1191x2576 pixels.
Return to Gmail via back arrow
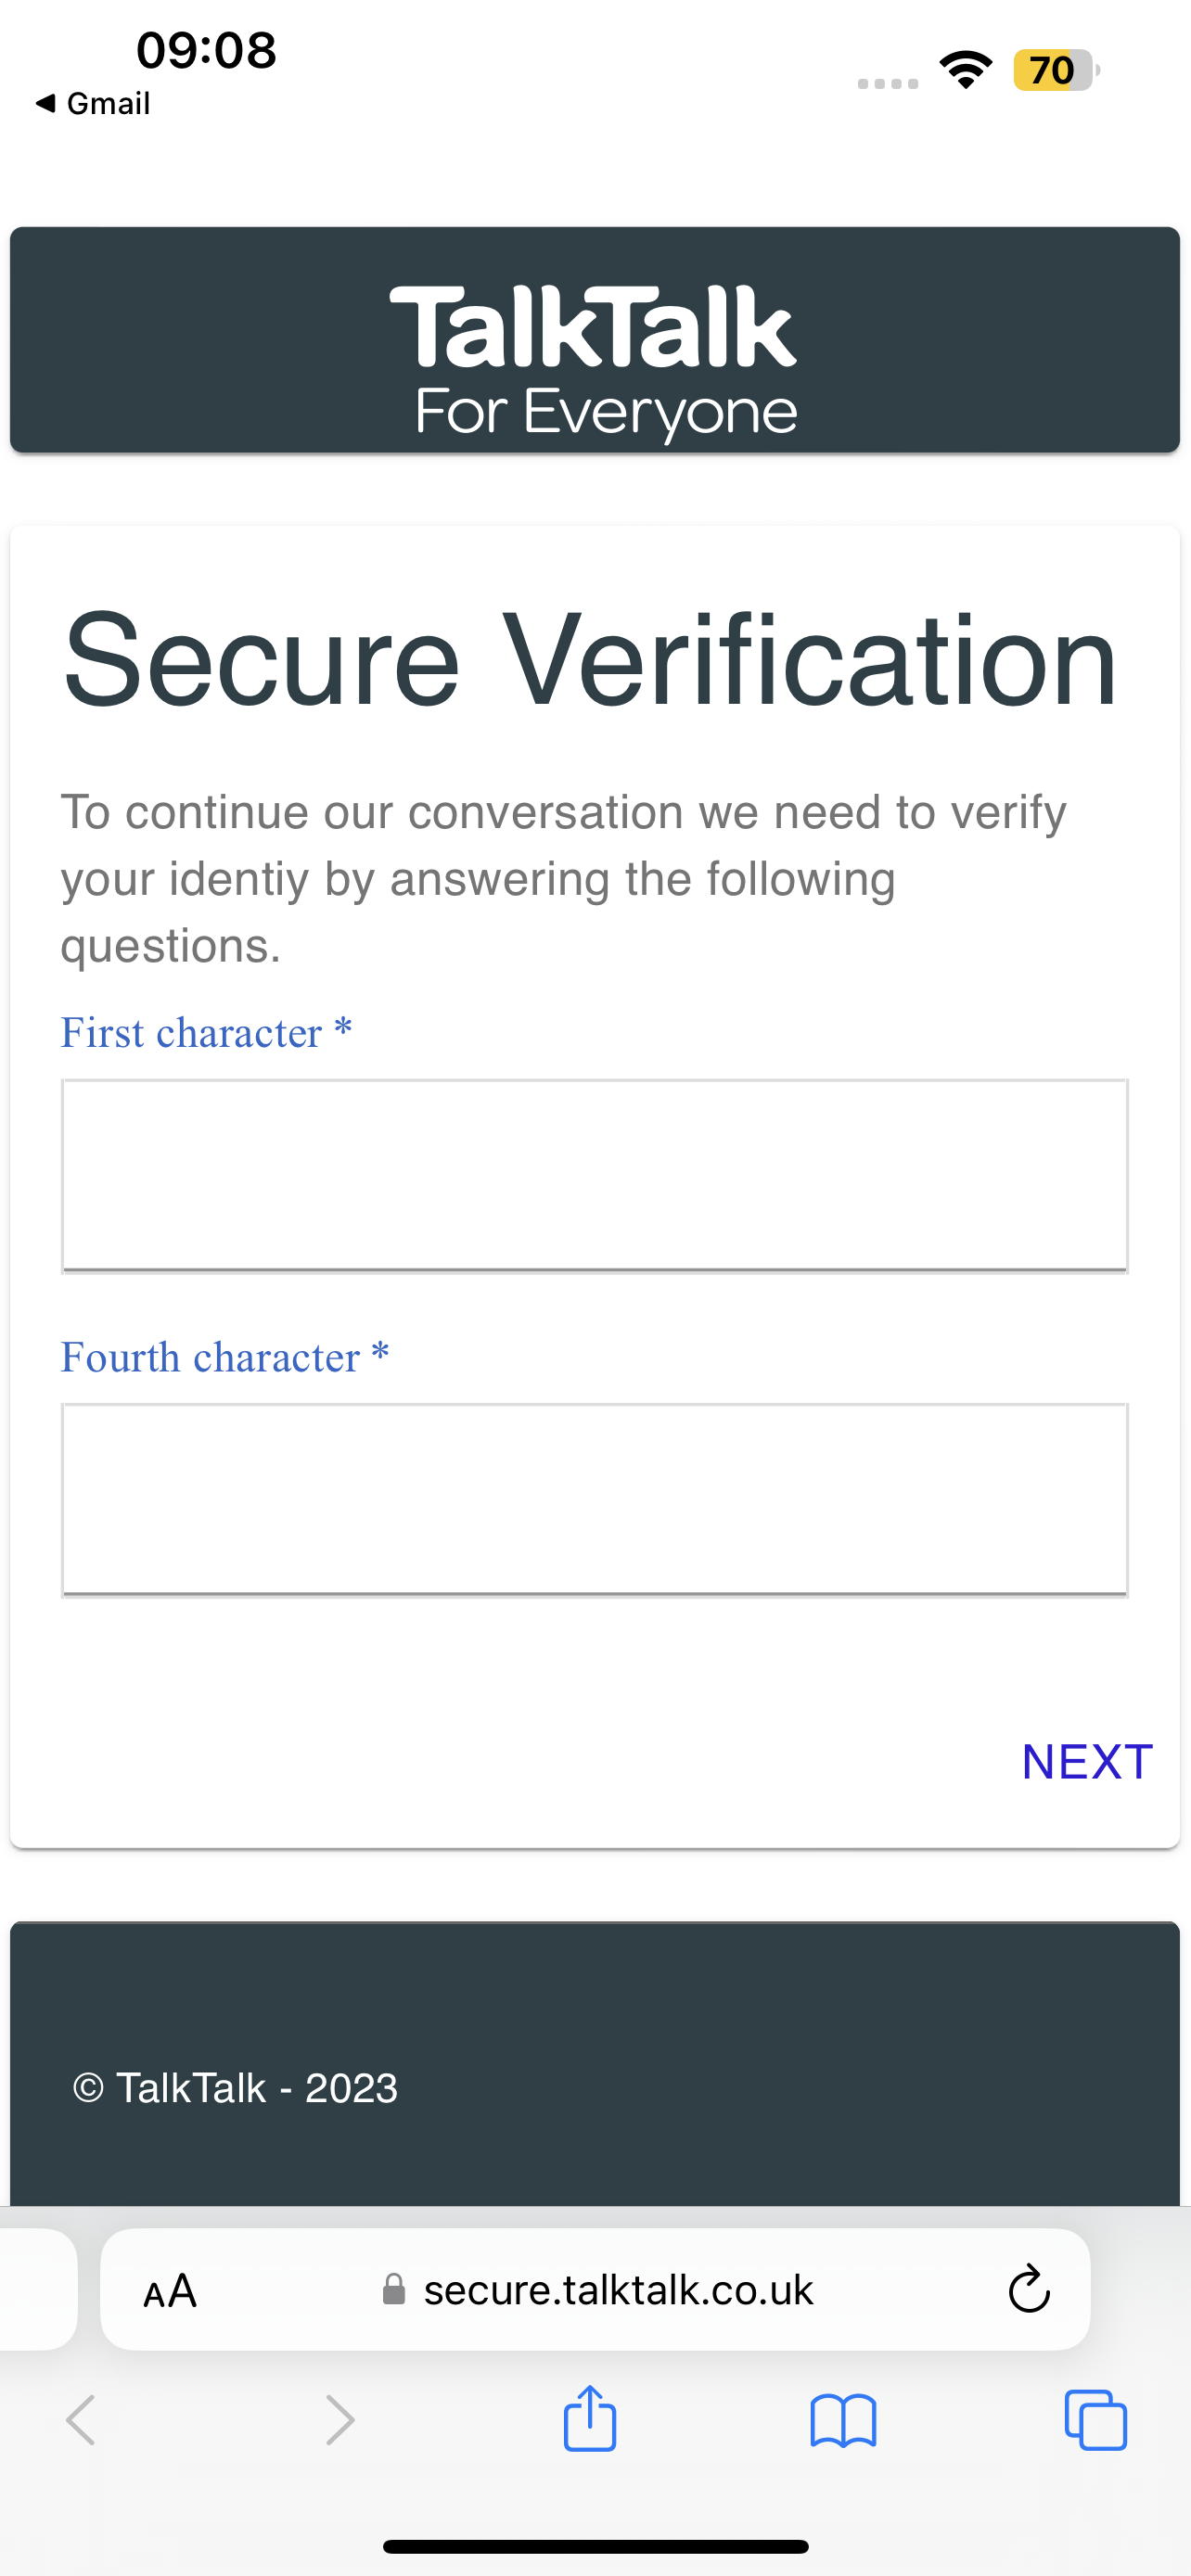(x=92, y=103)
